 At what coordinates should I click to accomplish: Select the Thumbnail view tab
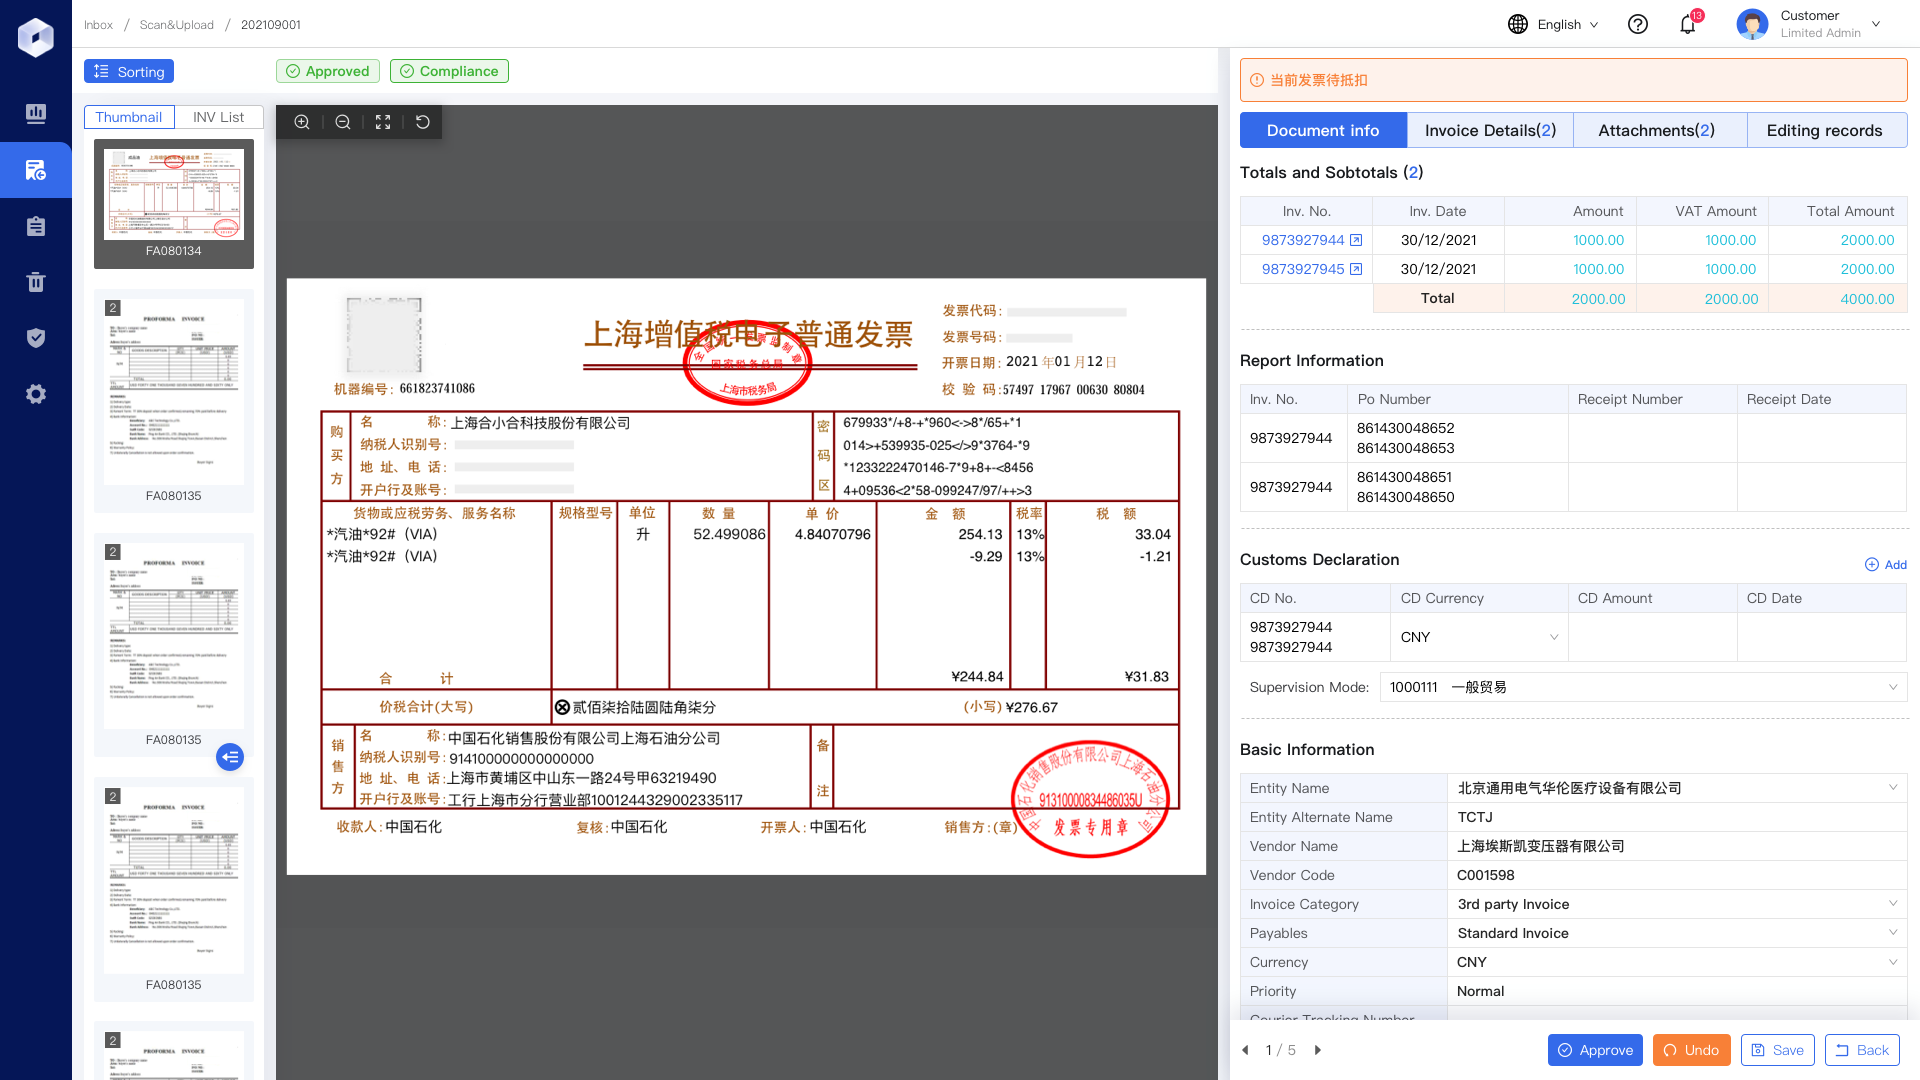pos(129,117)
